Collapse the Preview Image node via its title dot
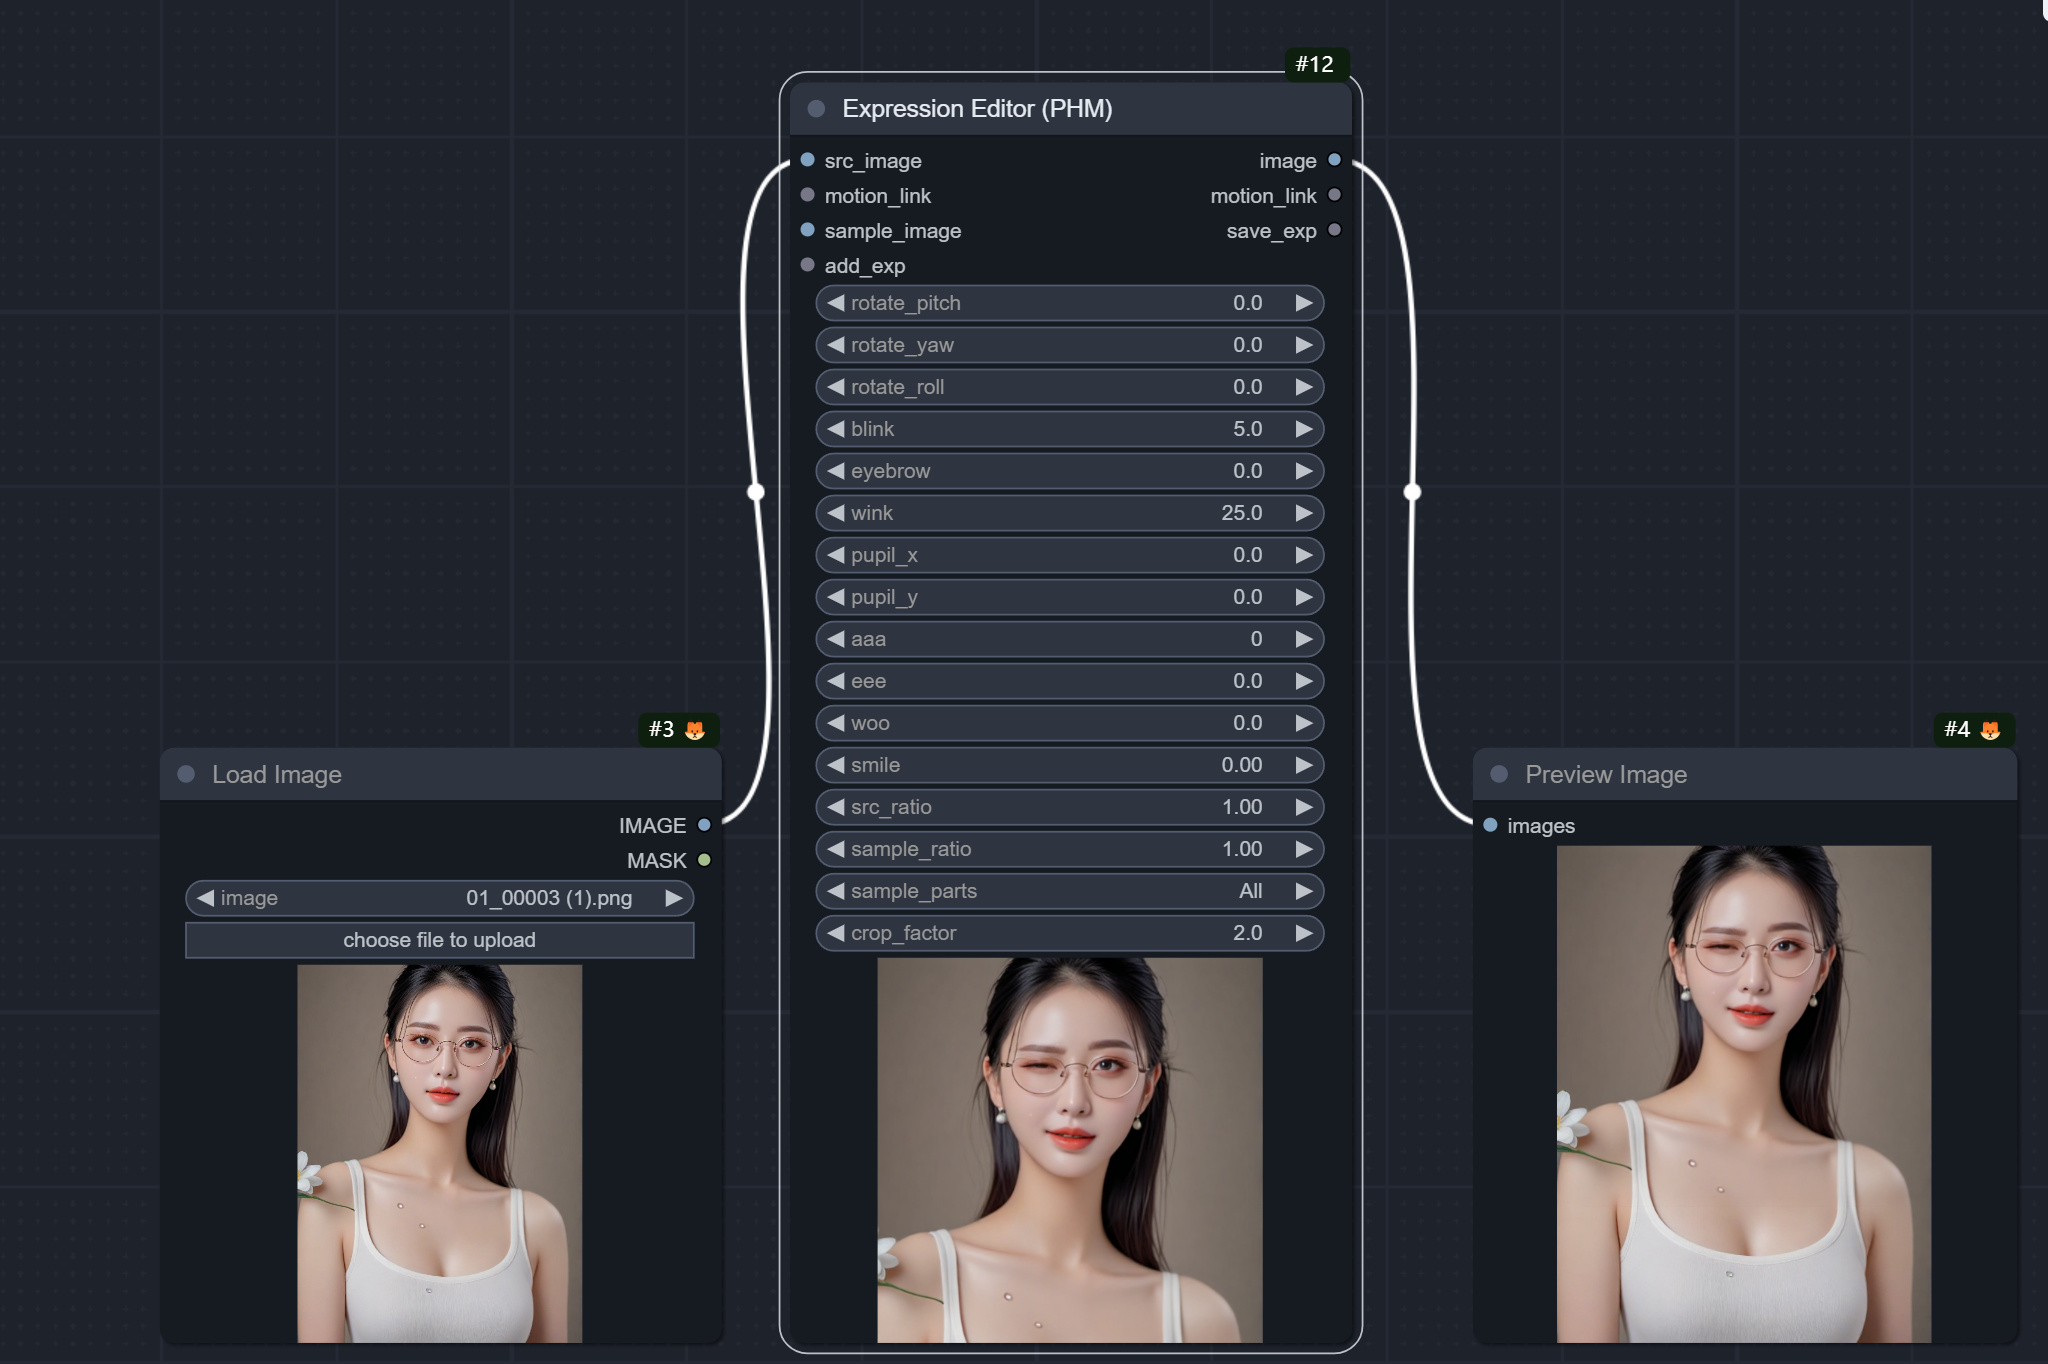The height and width of the screenshot is (1364, 2048). pos(1500,774)
